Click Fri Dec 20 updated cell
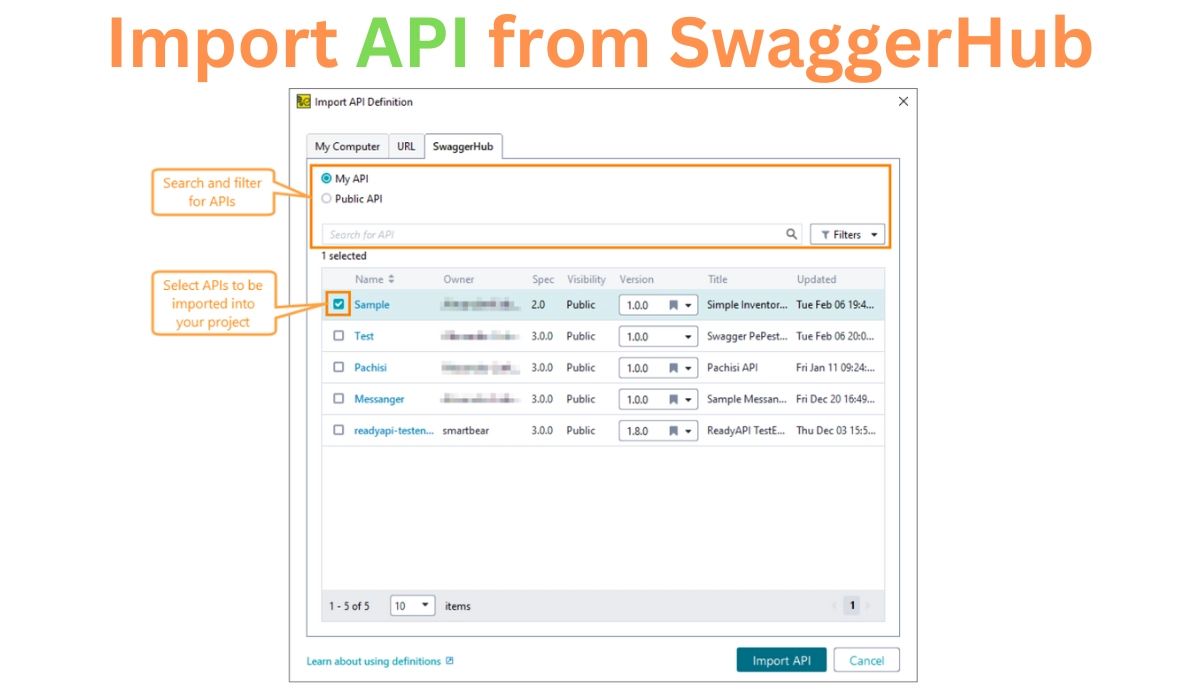The width and height of the screenshot is (1200, 700). (x=836, y=399)
